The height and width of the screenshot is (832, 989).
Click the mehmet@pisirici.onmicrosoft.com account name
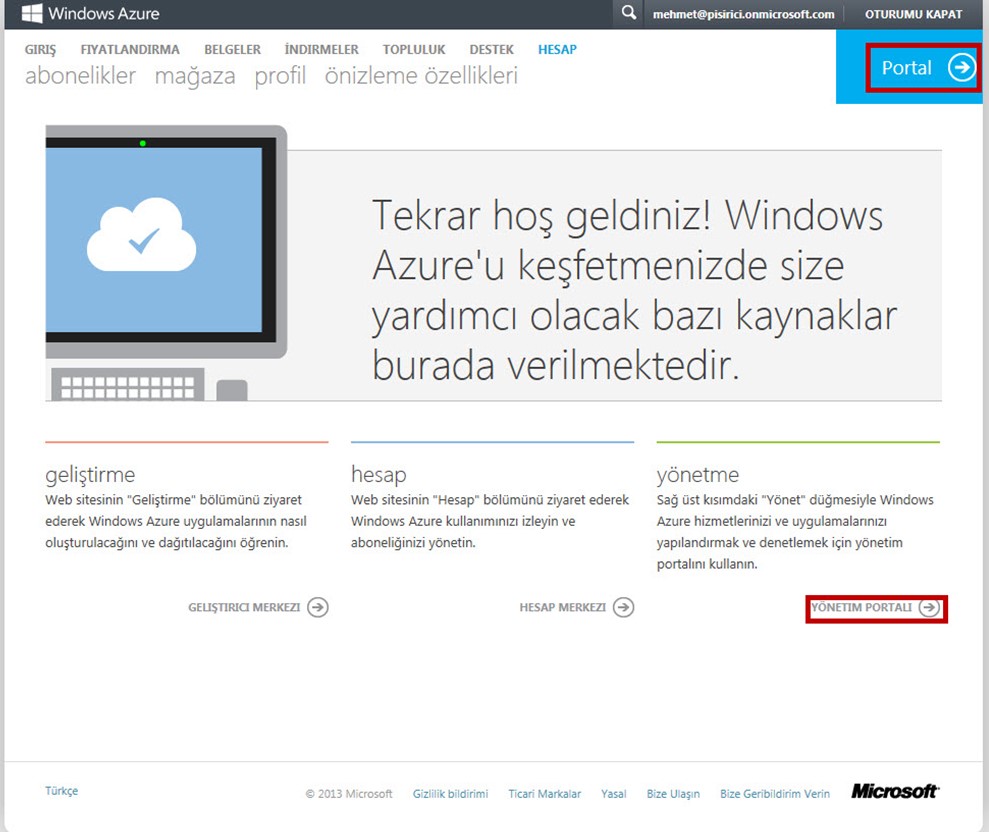[x=743, y=14]
